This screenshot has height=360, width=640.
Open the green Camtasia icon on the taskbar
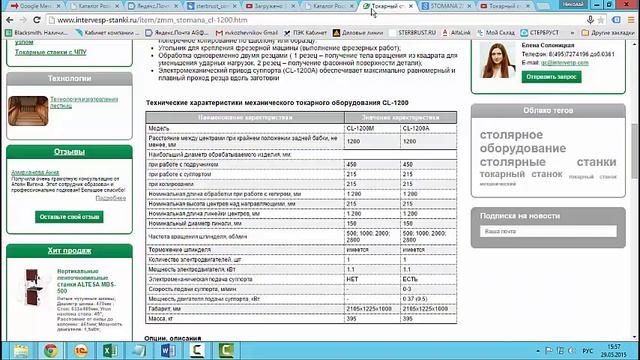click(x=226, y=351)
